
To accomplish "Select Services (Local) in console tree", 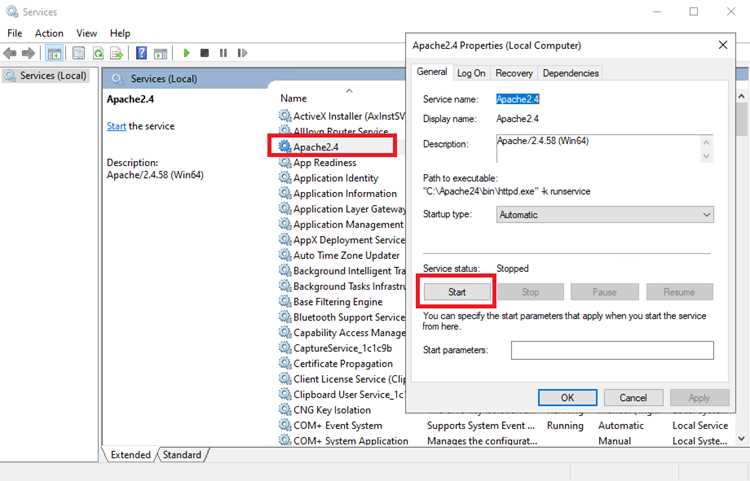I will pyautogui.click(x=46, y=76).
